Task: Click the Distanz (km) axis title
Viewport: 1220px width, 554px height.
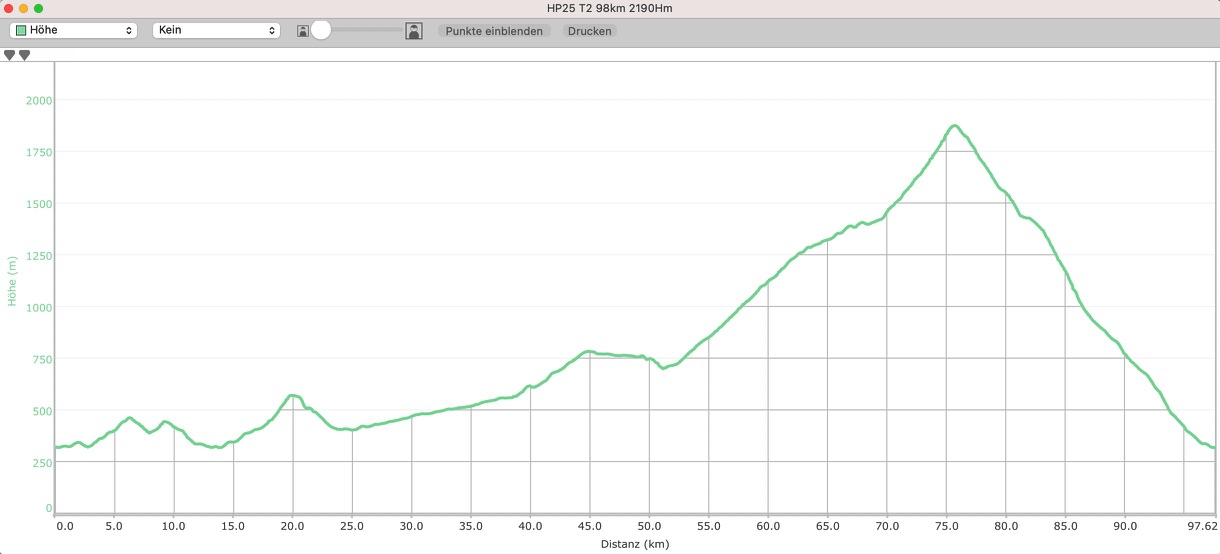Action: [x=635, y=545]
